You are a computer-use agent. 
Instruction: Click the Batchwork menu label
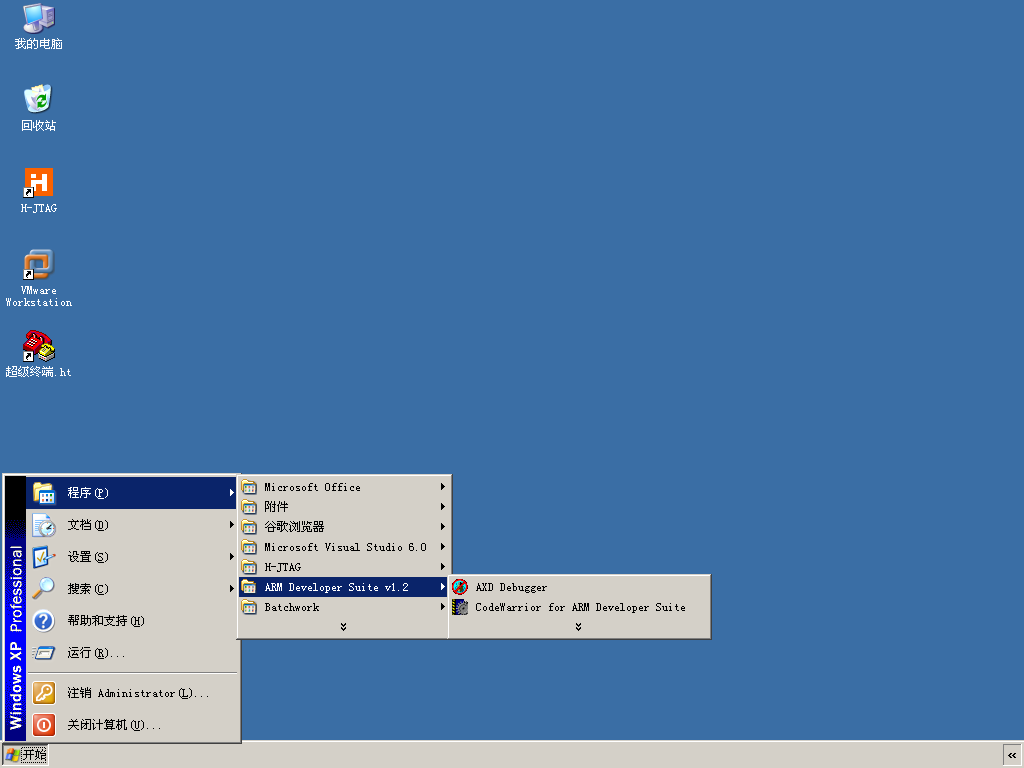tap(292, 607)
